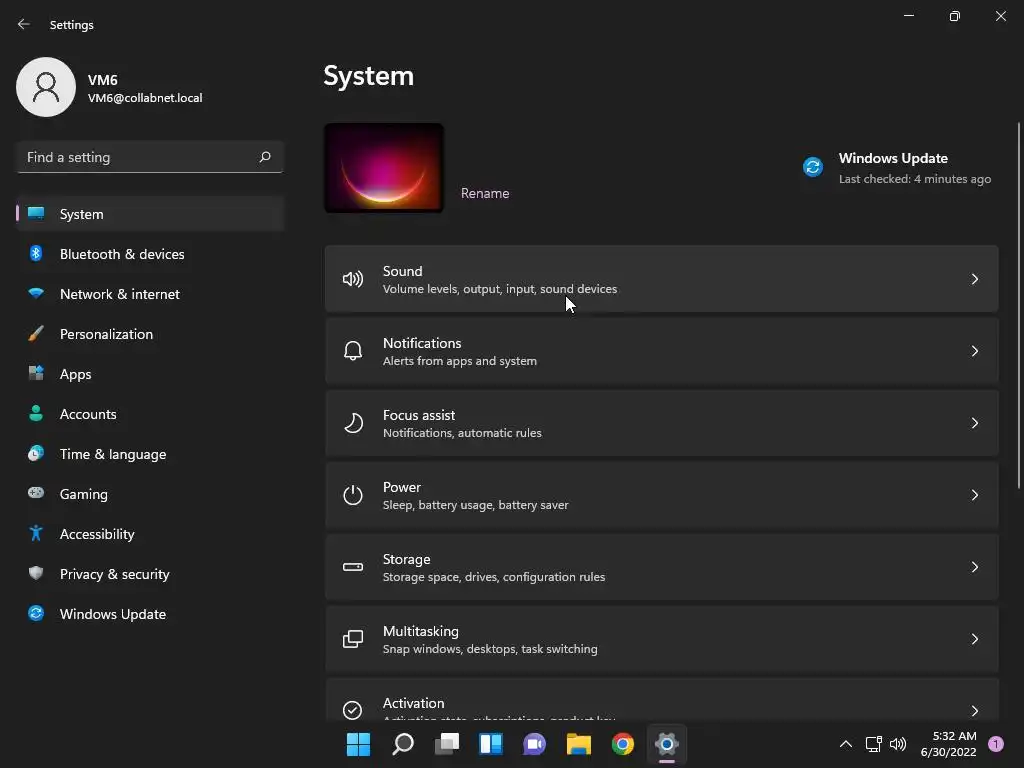This screenshot has width=1024, height=768.
Task: Click the vertical scrollbar on the right
Action: pyautogui.click(x=1019, y=305)
